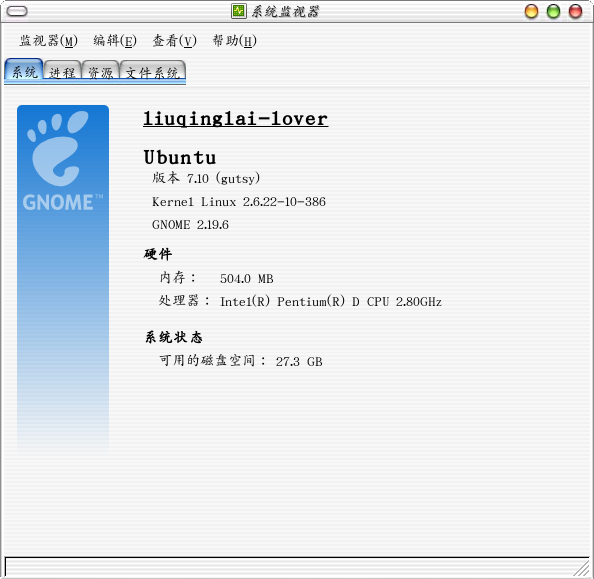
Task: Open the 帮助(H) menu
Action: coord(234,41)
